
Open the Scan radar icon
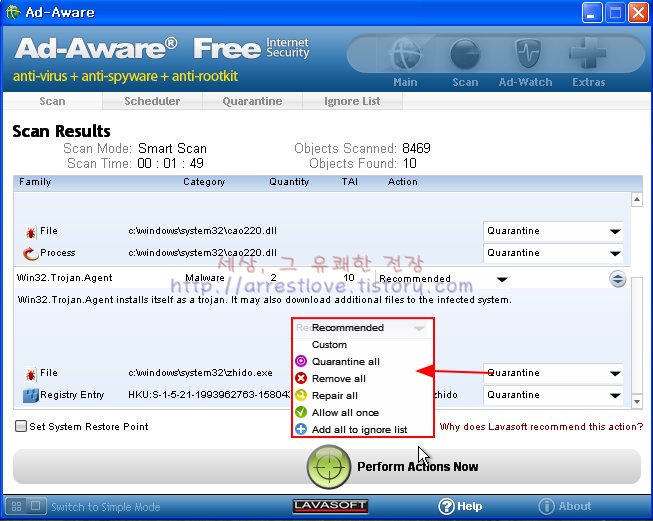(465, 55)
